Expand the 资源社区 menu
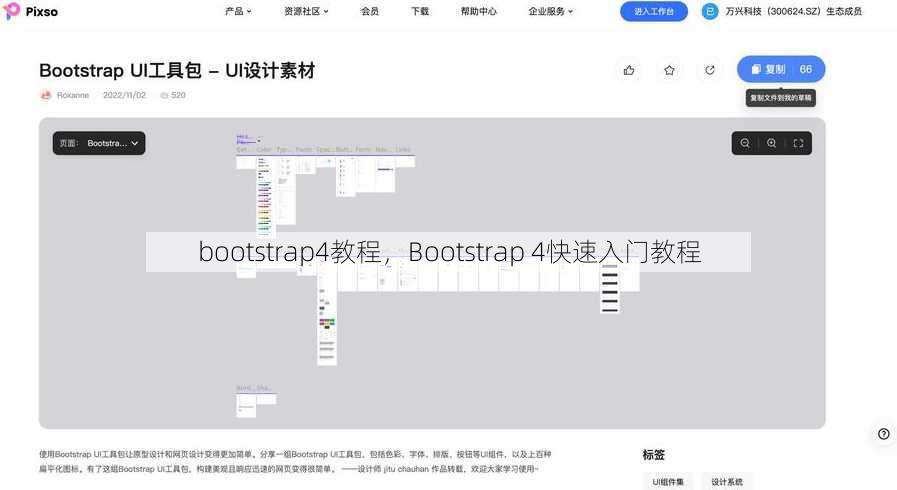 point(306,11)
